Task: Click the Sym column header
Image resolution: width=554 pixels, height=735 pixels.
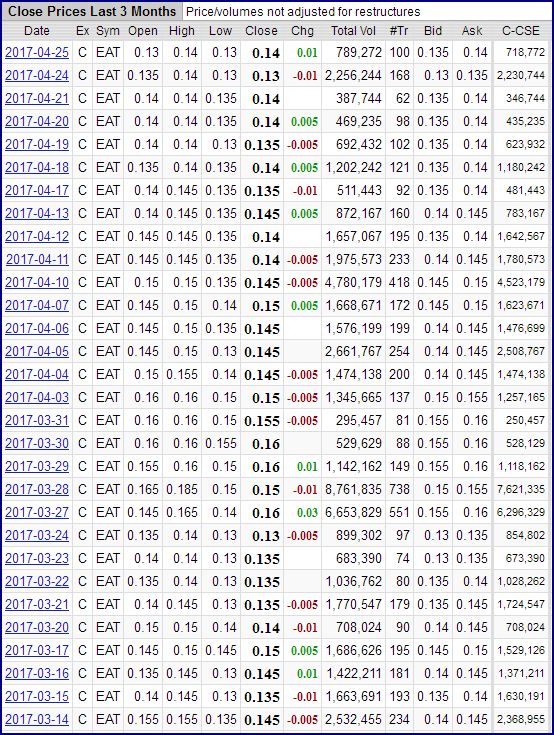Action: 108,30
